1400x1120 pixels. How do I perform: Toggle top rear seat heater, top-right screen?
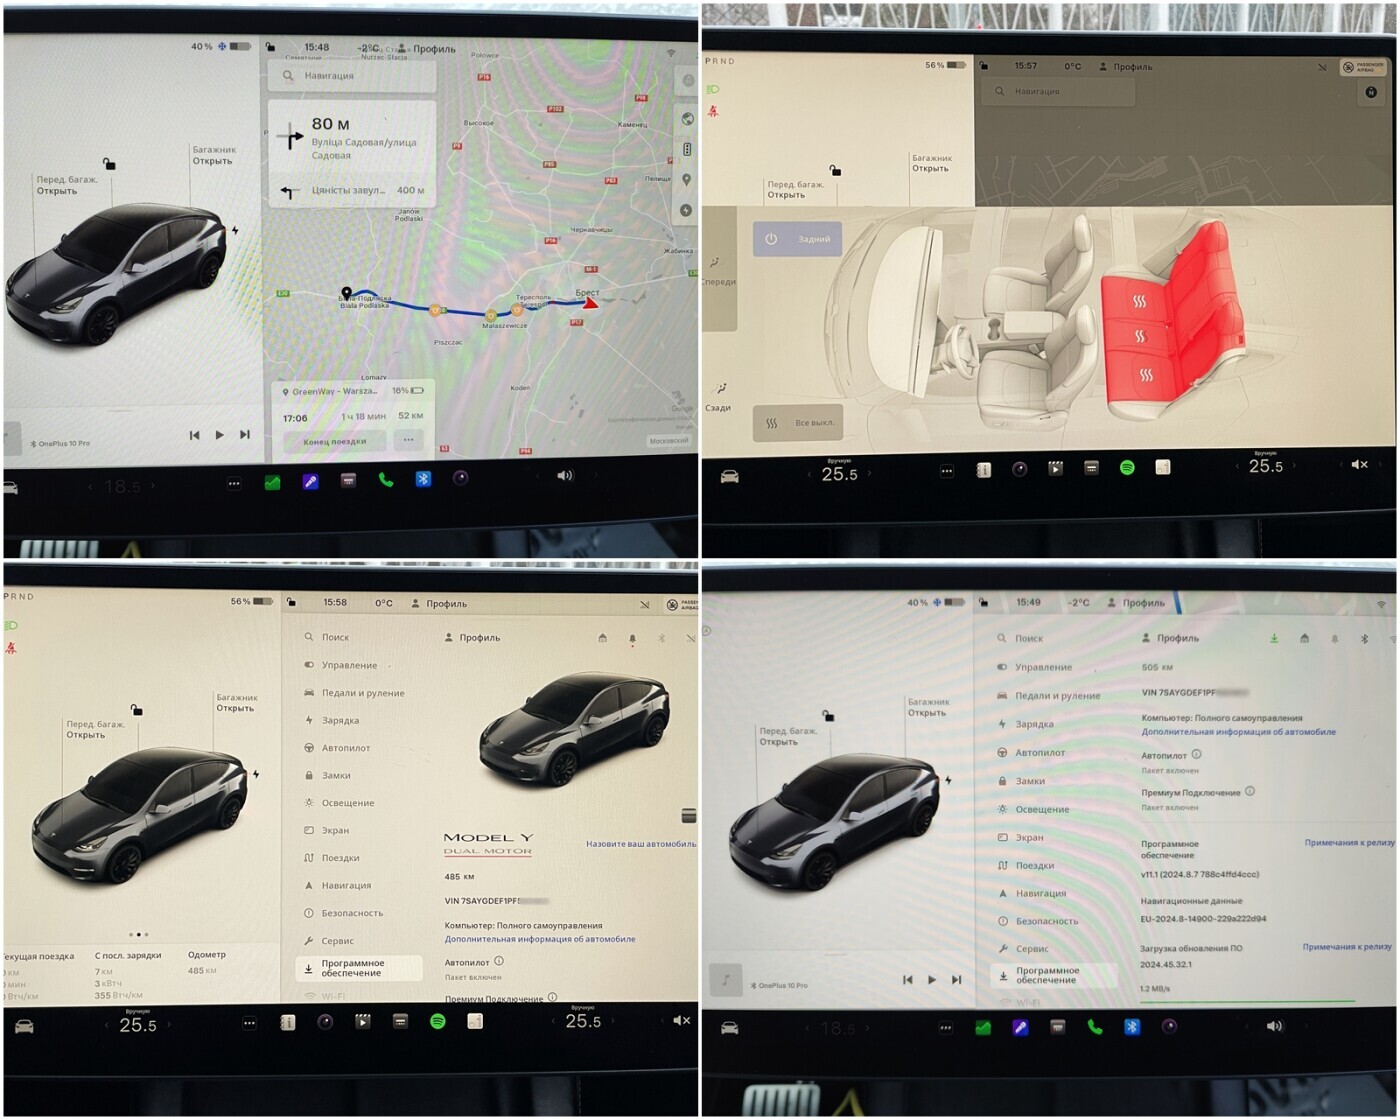click(x=1139, y=301)
